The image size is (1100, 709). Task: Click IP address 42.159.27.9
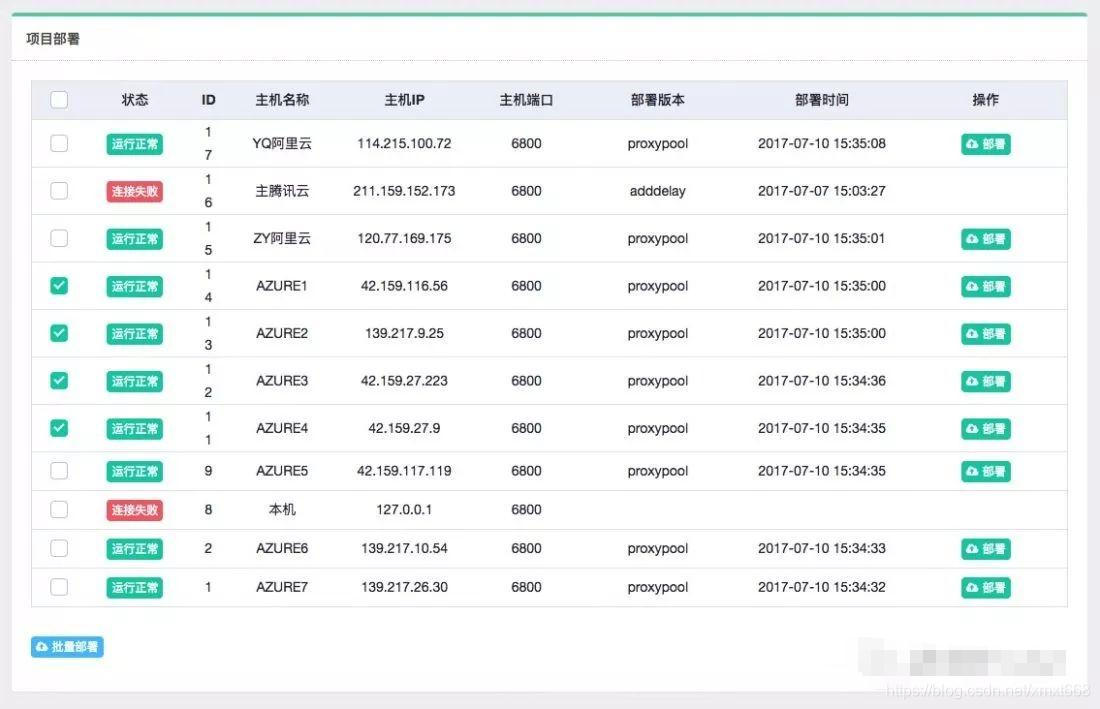(404, 428)
